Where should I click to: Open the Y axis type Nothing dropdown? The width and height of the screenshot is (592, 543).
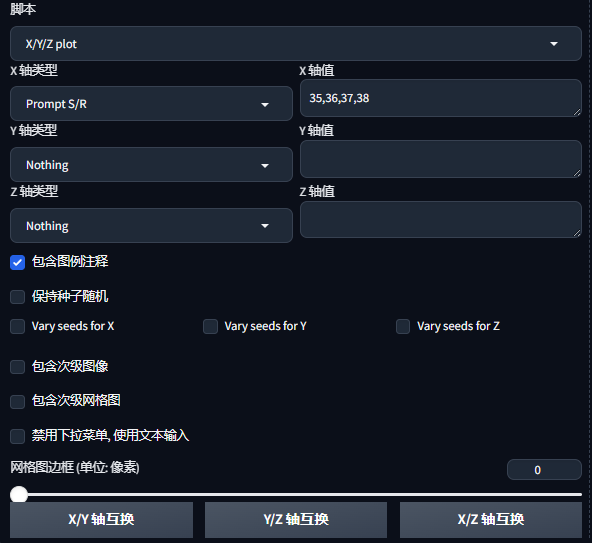coord(151,165)
